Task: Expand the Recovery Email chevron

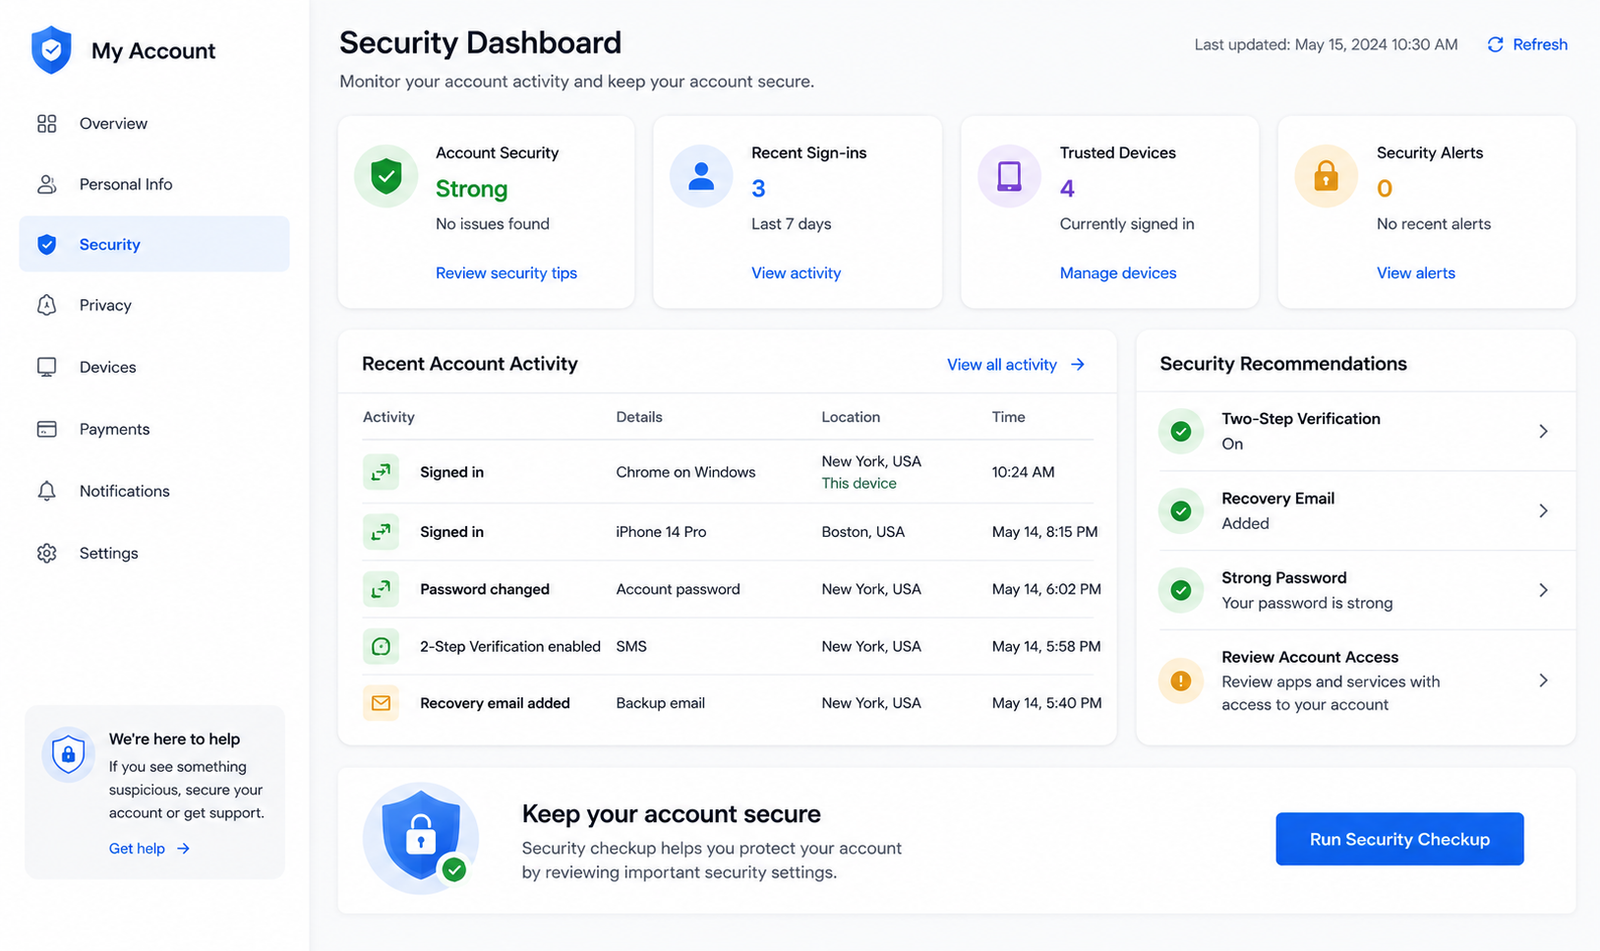Action: (1543, 511)
